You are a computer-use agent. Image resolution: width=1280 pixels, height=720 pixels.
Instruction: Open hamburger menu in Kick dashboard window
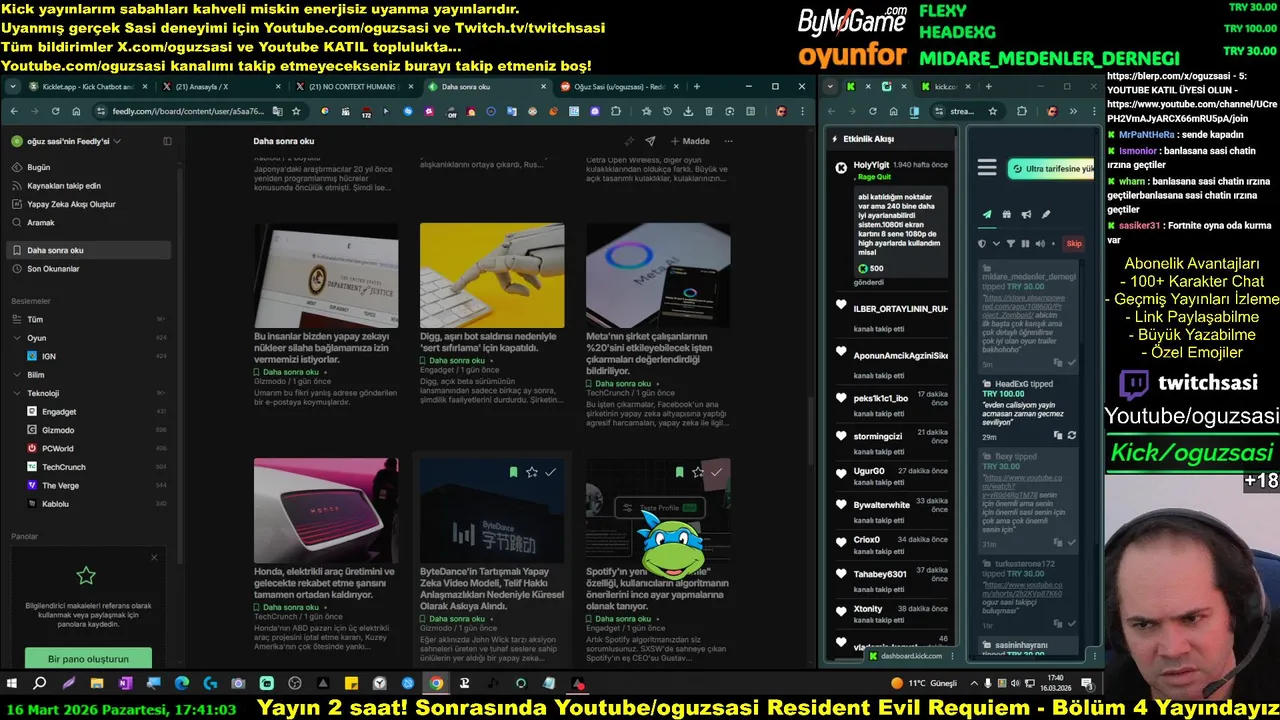tap(987, 168)
